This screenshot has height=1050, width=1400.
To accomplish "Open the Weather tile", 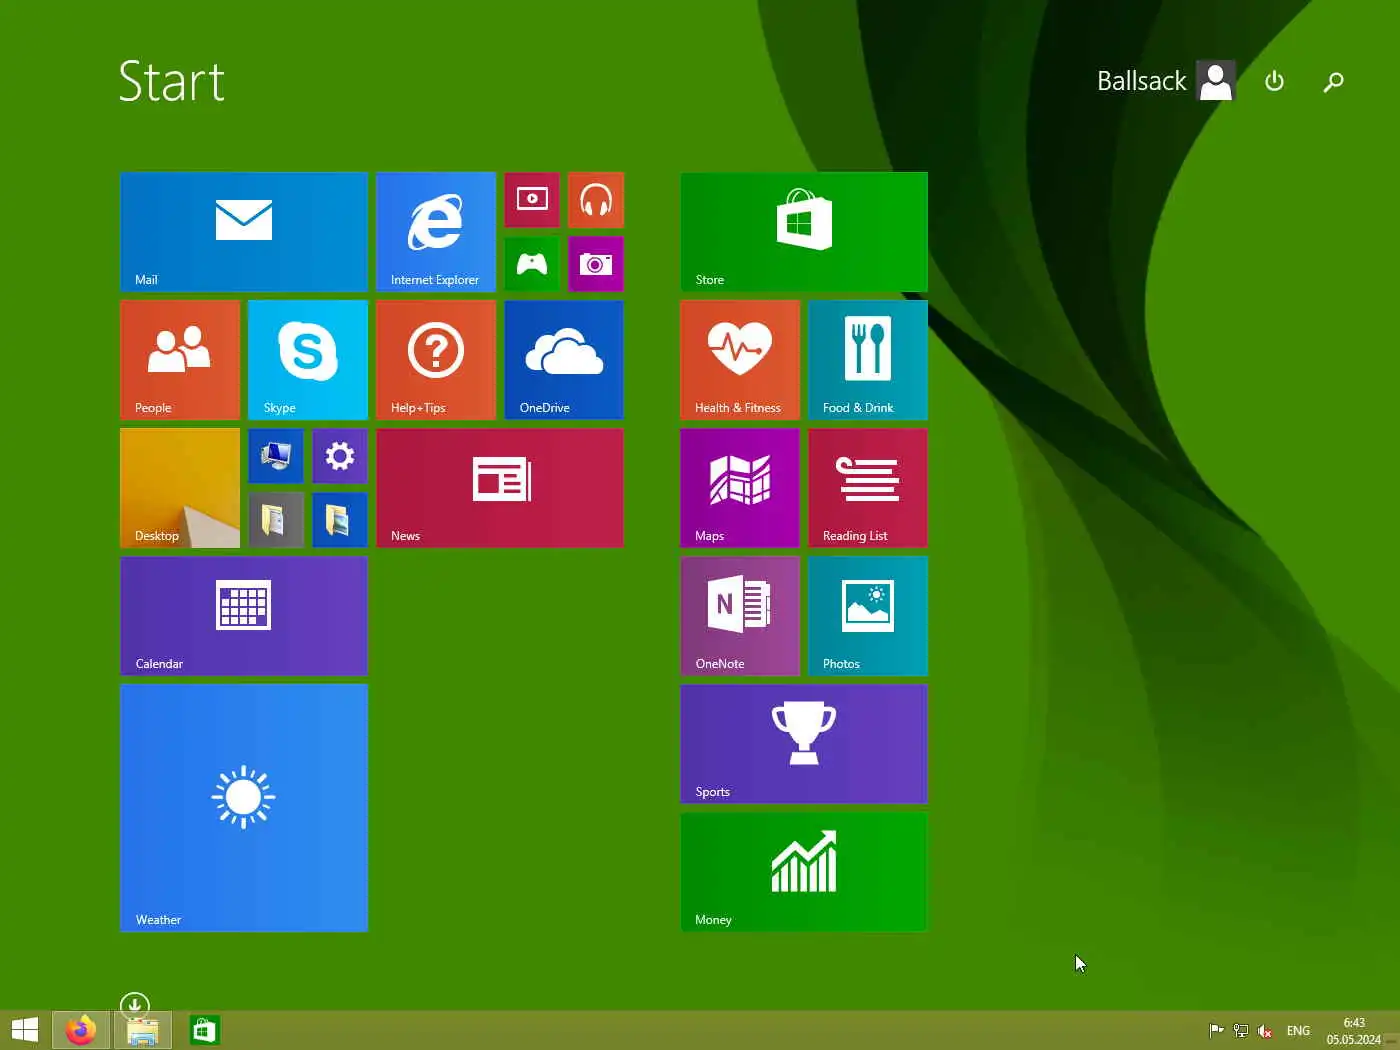I will pos(244,808).
